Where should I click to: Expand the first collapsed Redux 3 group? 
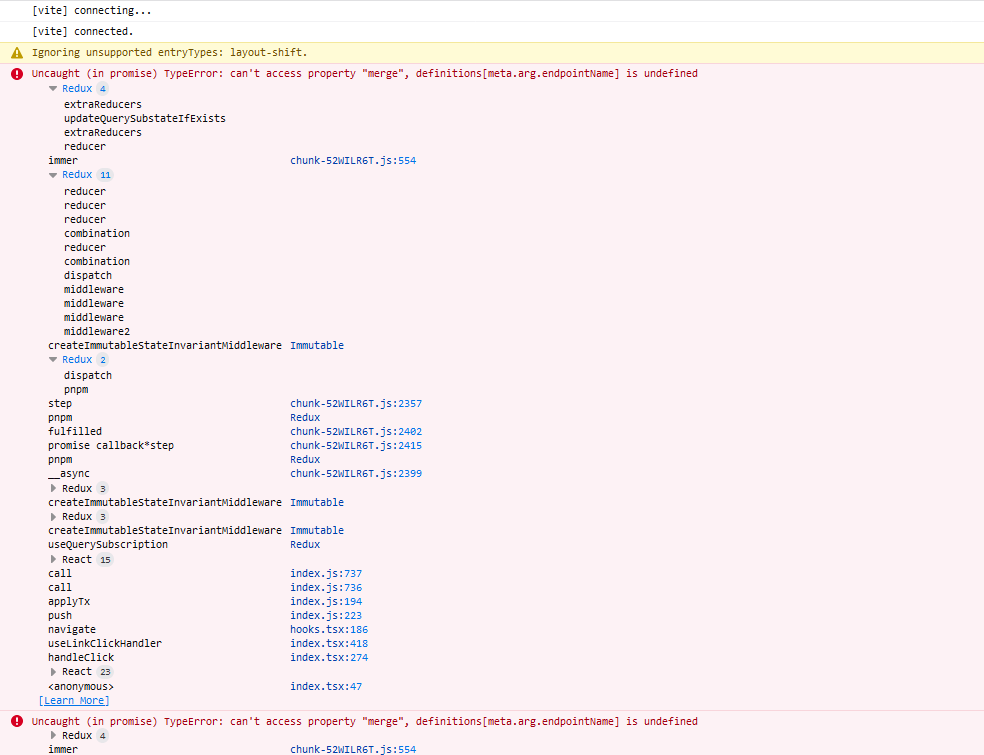tap(53, 487)
